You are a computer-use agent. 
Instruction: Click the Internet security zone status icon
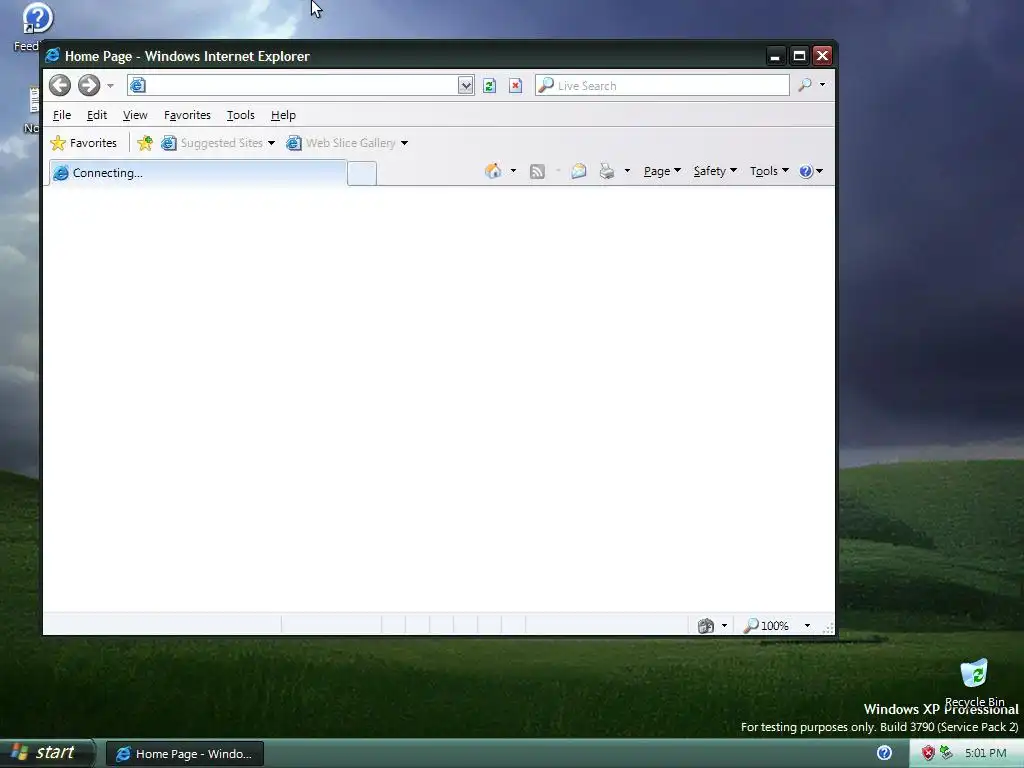click(x=705, y=626)
